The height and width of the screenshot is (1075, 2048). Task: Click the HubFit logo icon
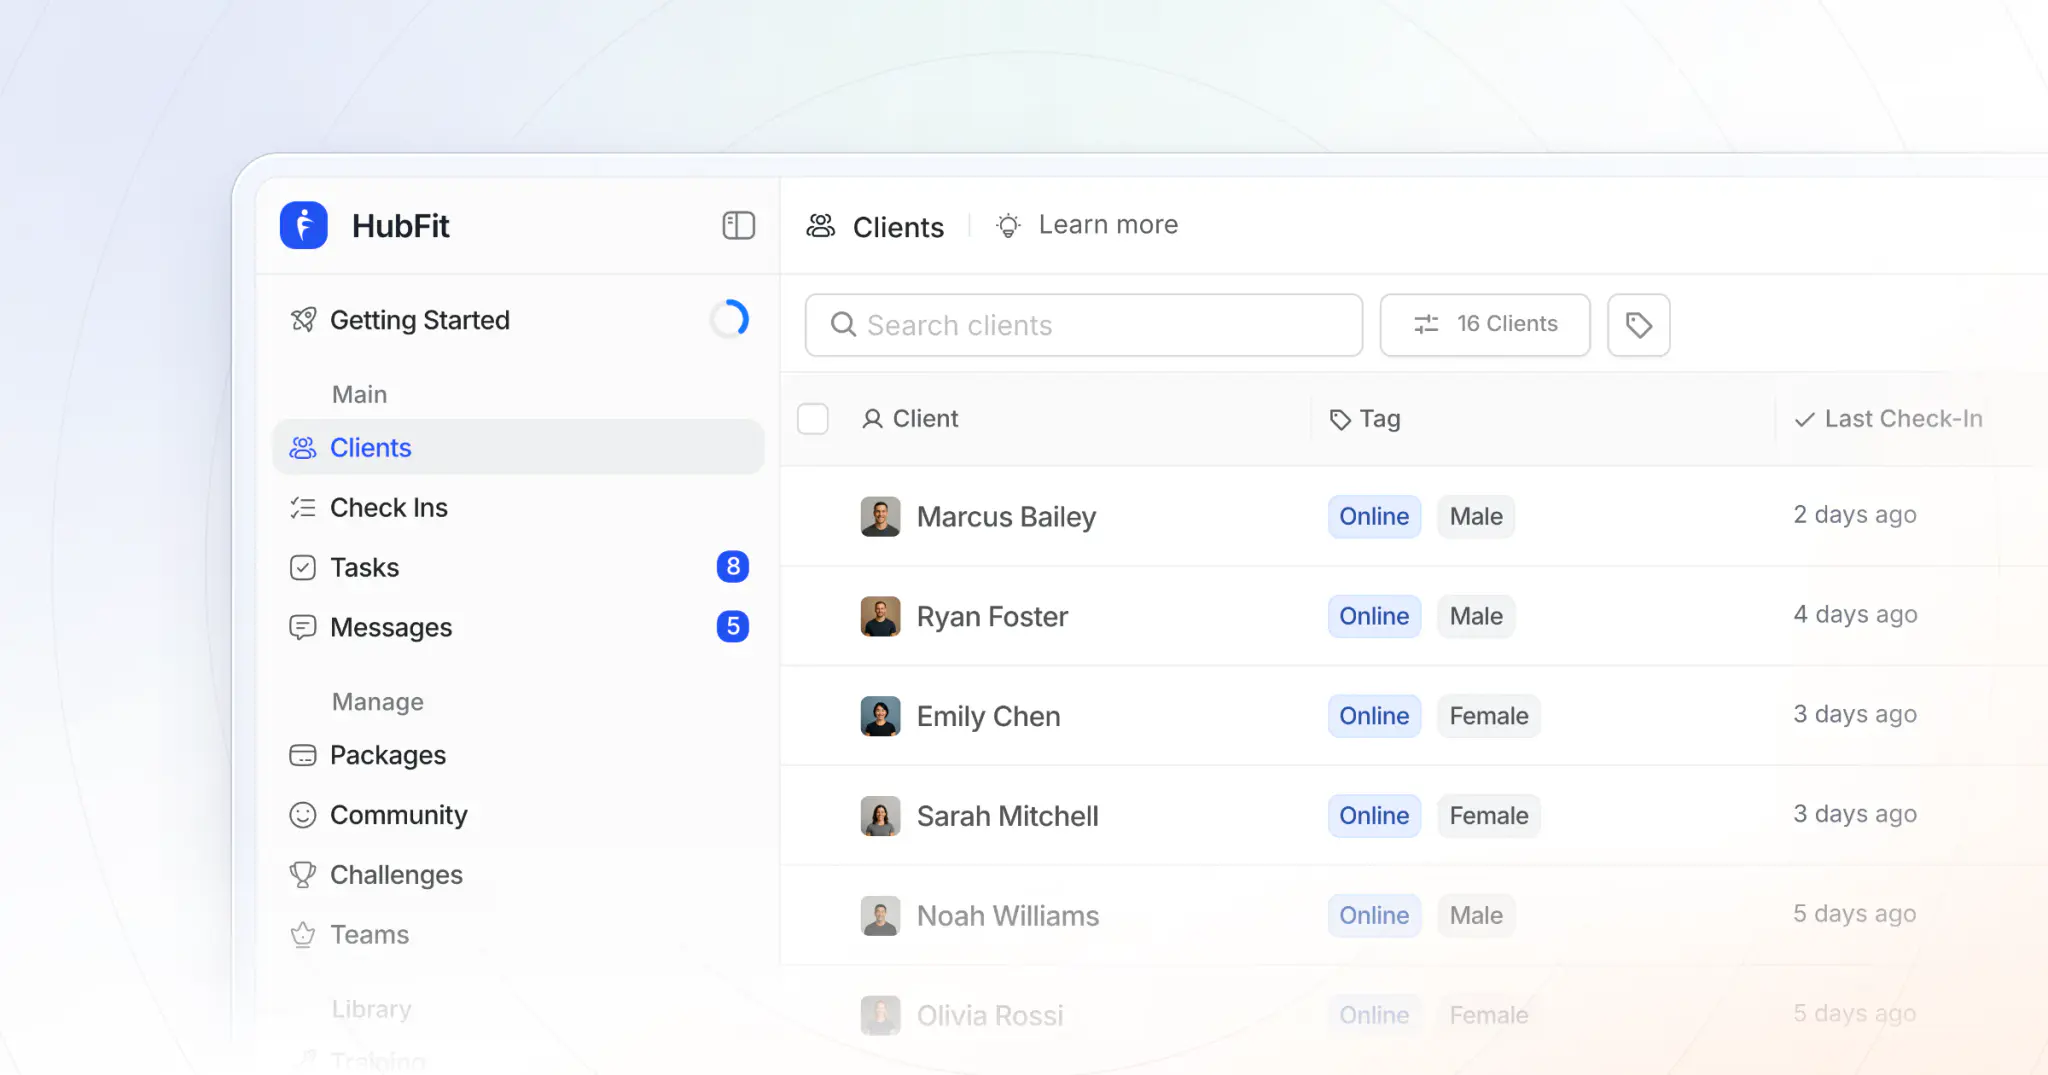coord(304,225)
